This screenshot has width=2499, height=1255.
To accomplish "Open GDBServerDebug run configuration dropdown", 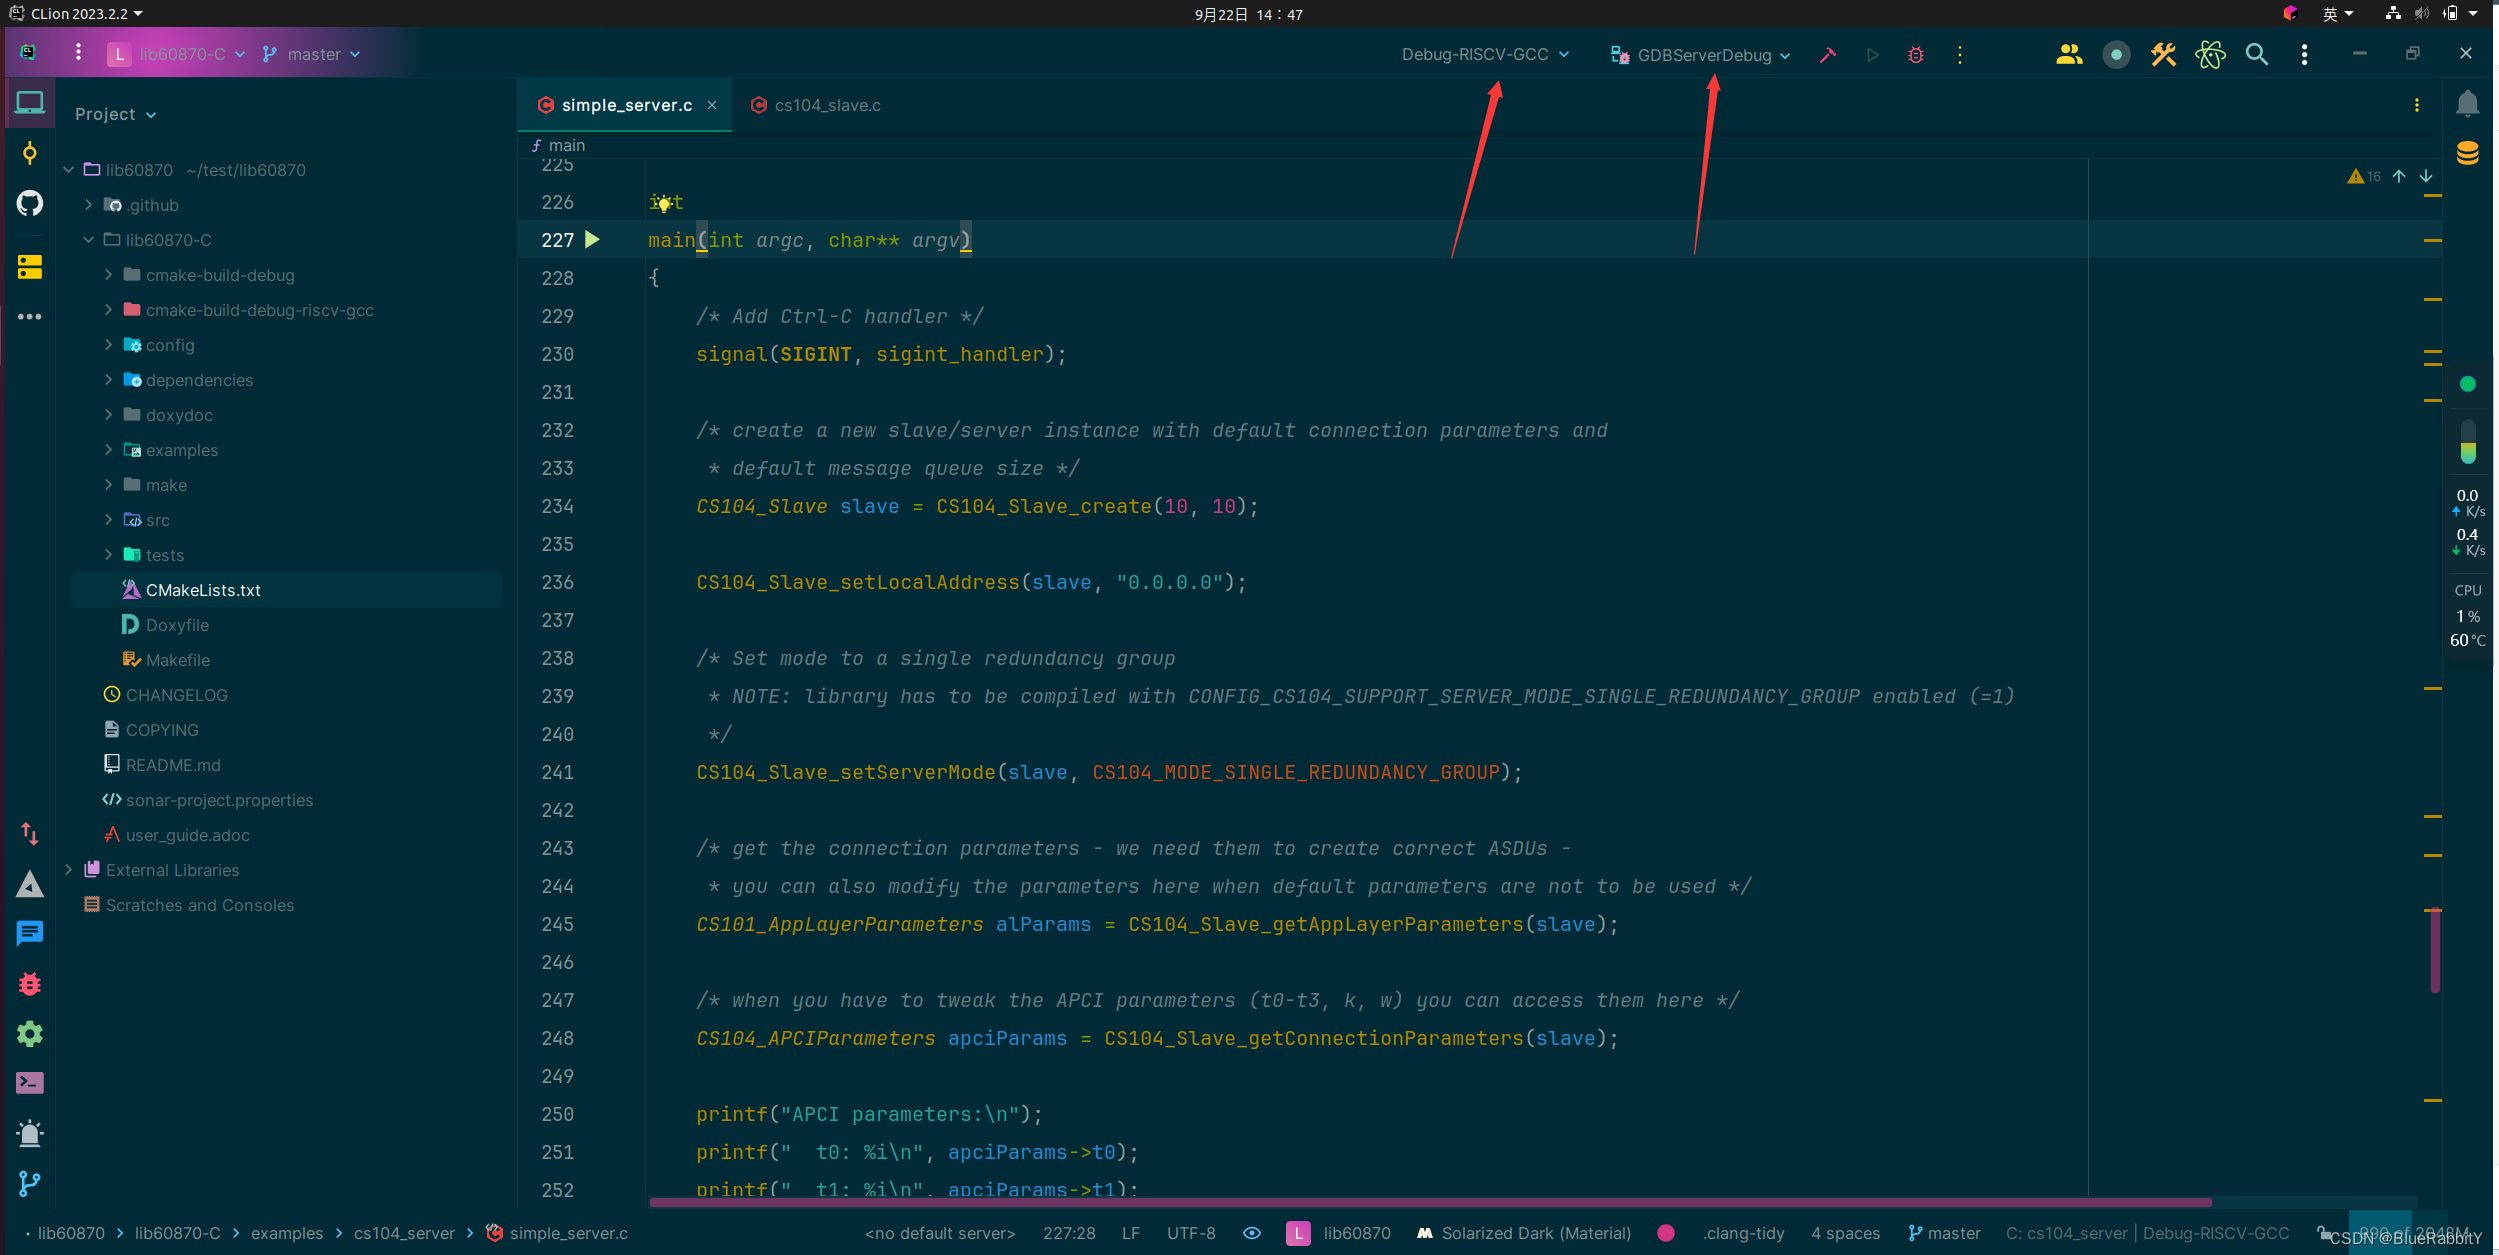I will click(x=1699, y=55).
